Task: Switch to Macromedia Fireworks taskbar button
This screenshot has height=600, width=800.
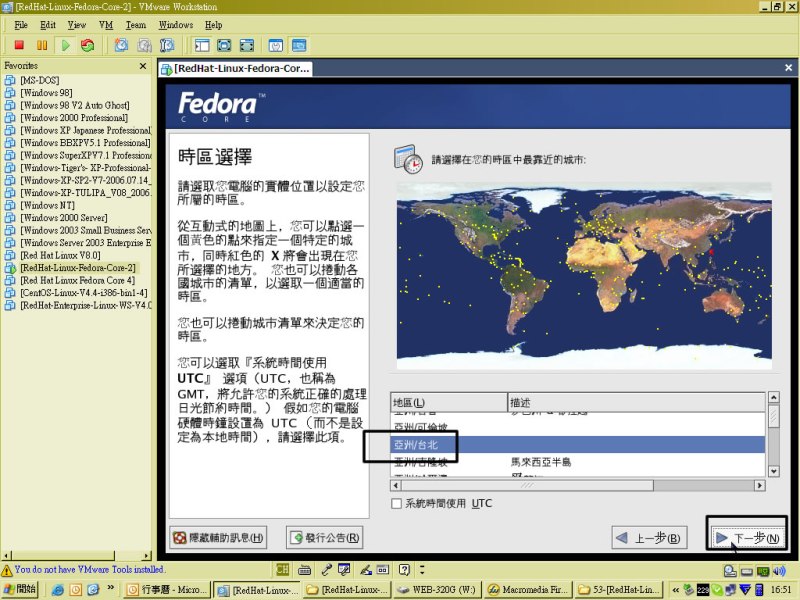Action: click(529, 590)
